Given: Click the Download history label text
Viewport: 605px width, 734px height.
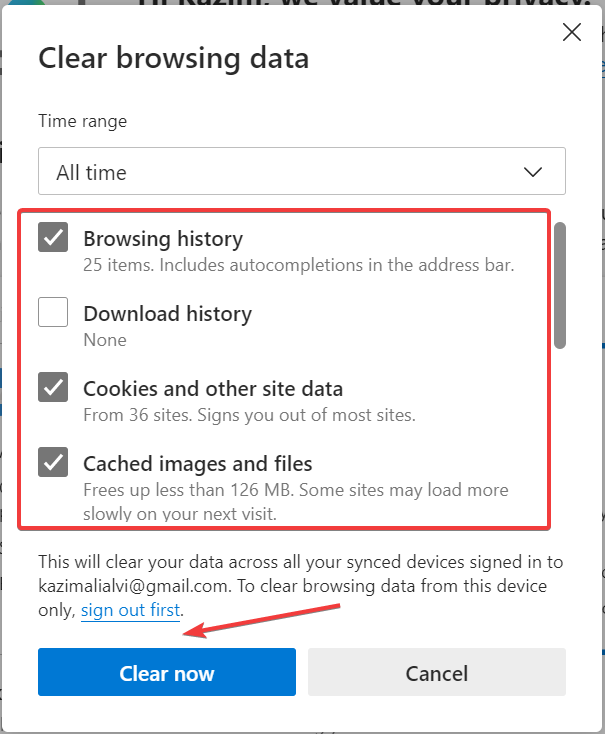Looking at the screenshot, I should [167, 314].
